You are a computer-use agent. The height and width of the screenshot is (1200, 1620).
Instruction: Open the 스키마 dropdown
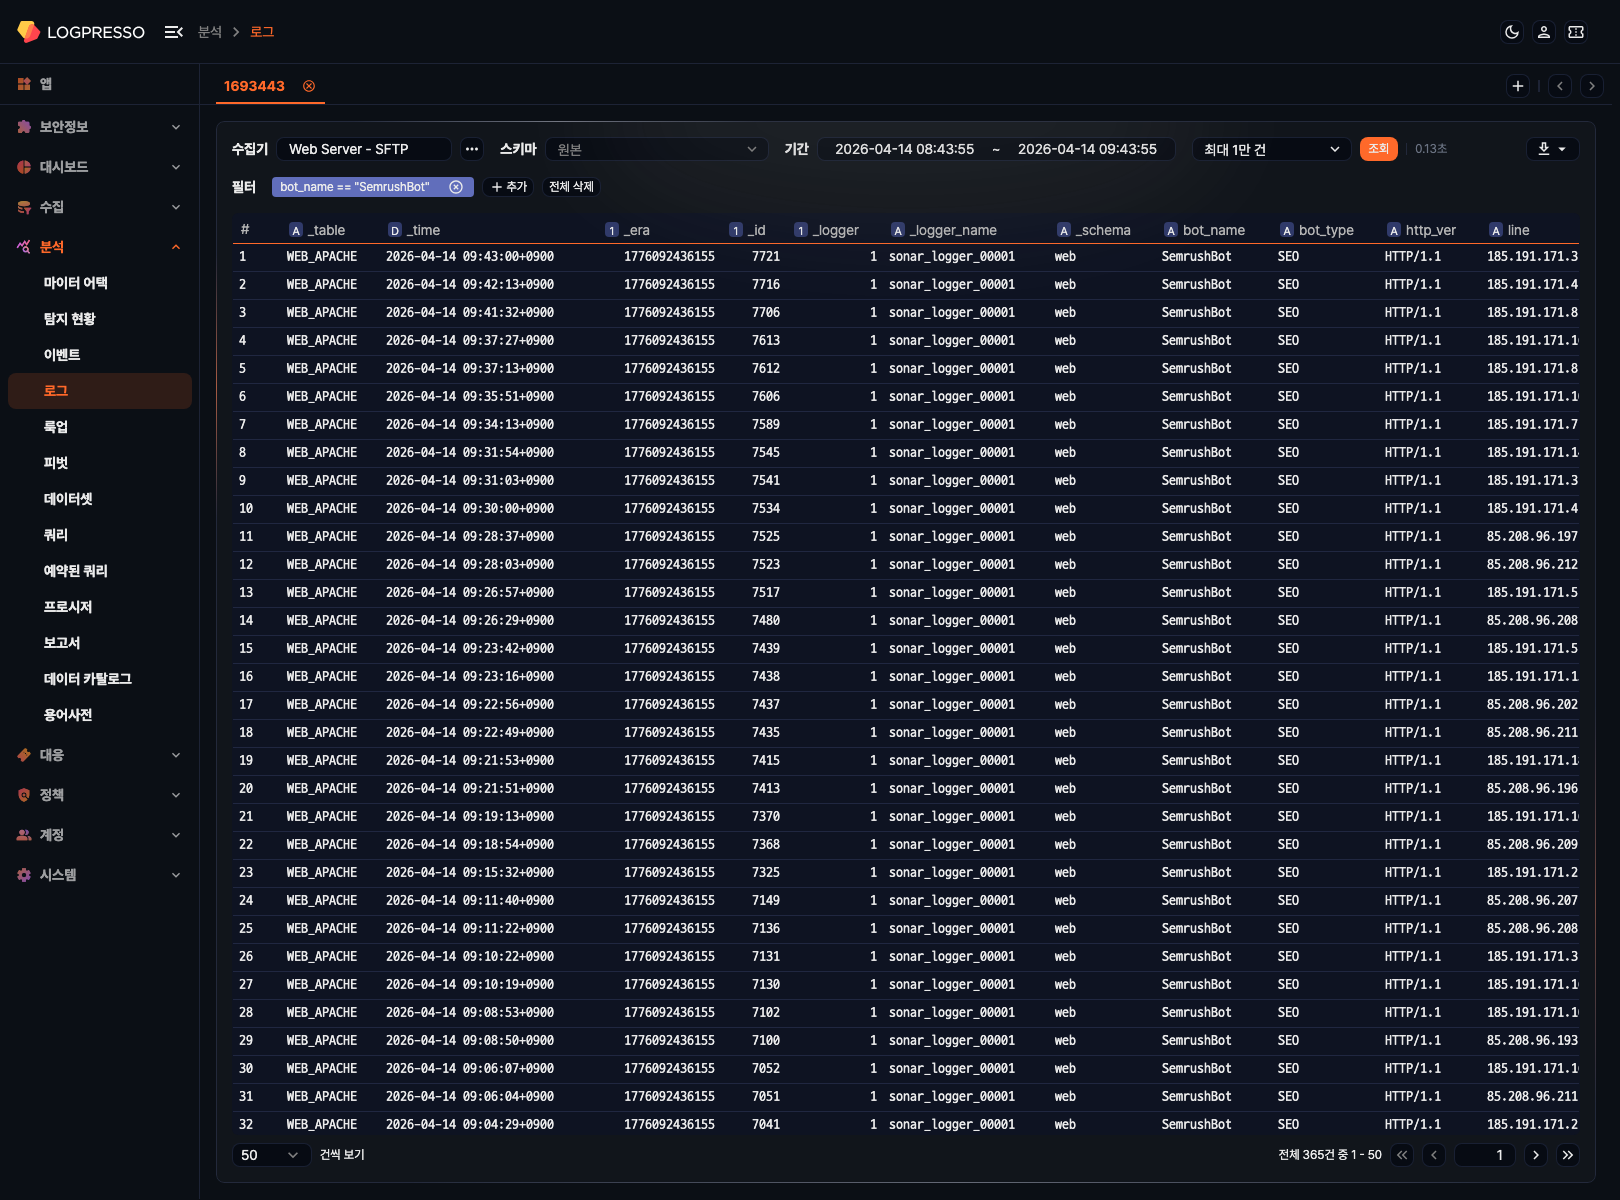click(656, 149)
